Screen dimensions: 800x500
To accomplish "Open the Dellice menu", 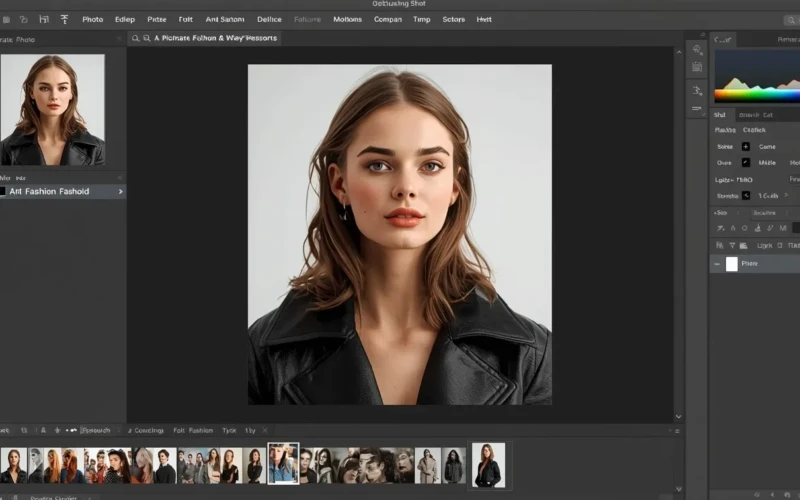I will click(x=269, y=19).
